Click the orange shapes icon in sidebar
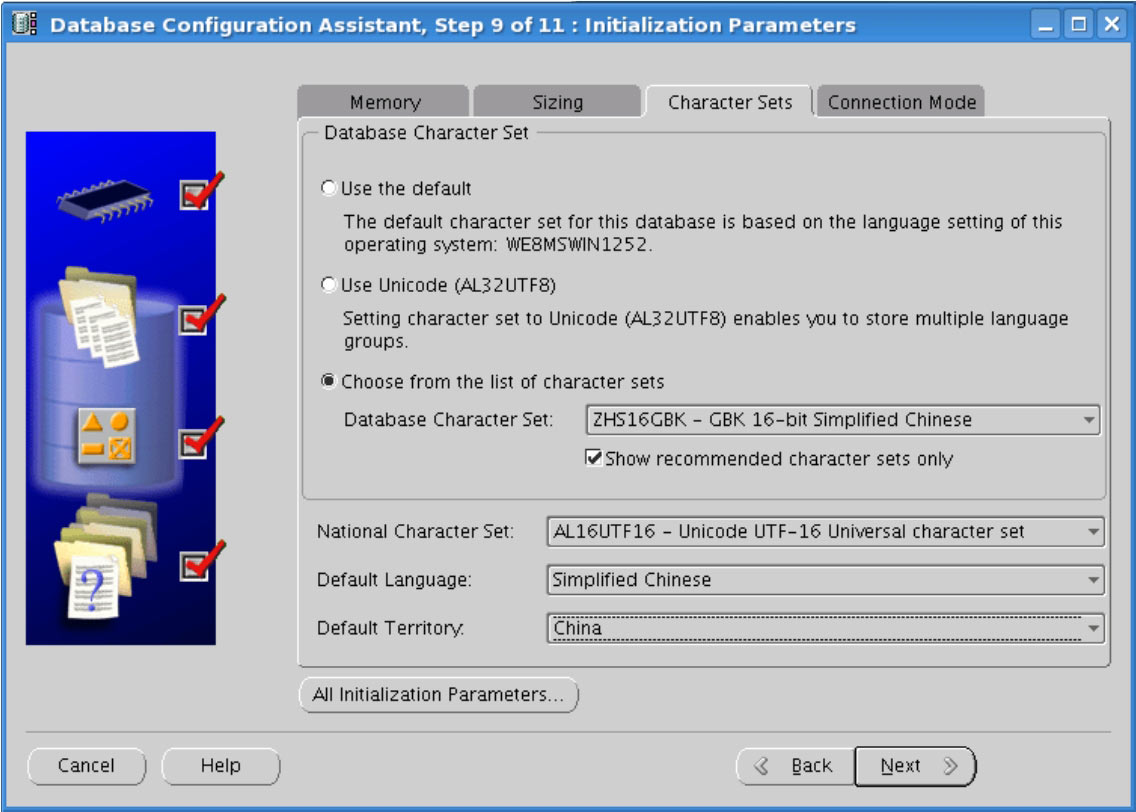 (x=106, y=437)
